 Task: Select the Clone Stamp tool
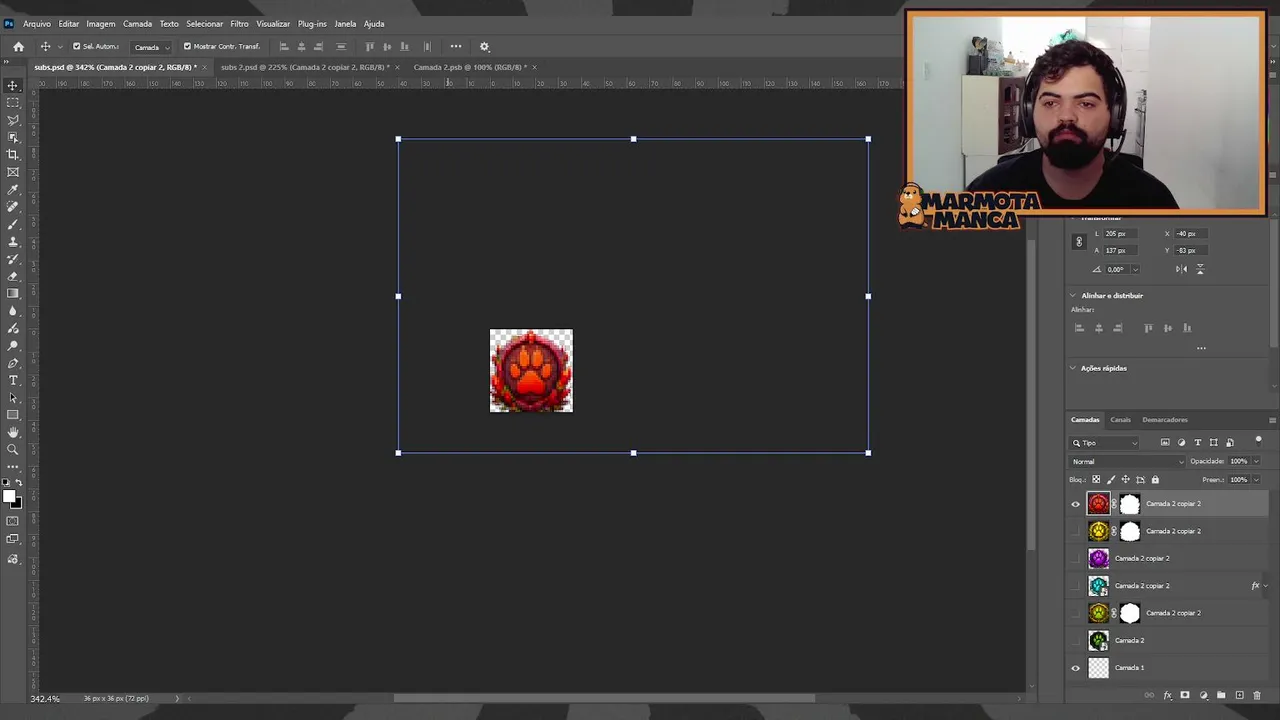[x=13, y=241]
